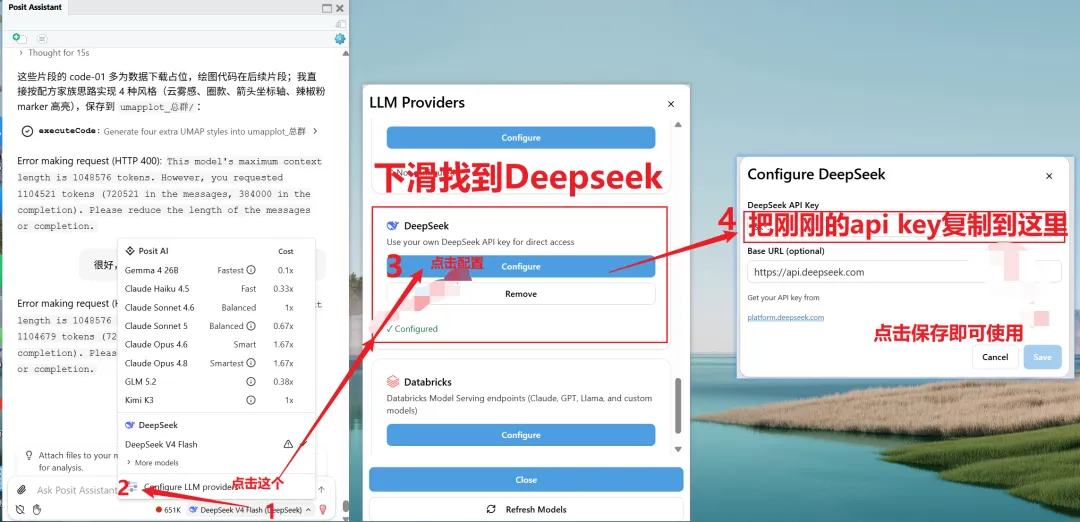Choose Claude Opus 4.6 from the model list

[216, 344]
